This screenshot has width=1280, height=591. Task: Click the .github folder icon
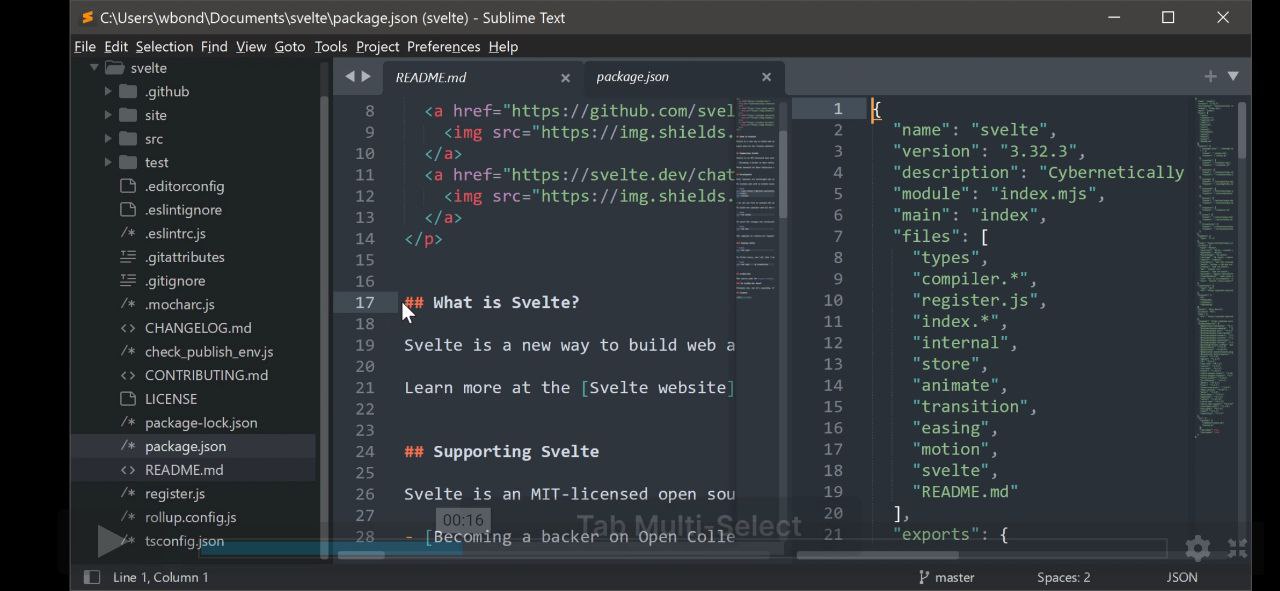[128, 91]
